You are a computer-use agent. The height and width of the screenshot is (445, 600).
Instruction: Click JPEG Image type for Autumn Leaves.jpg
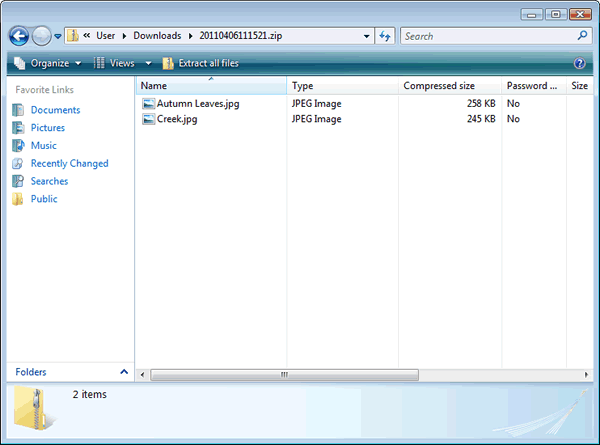(x=316, y=104)
